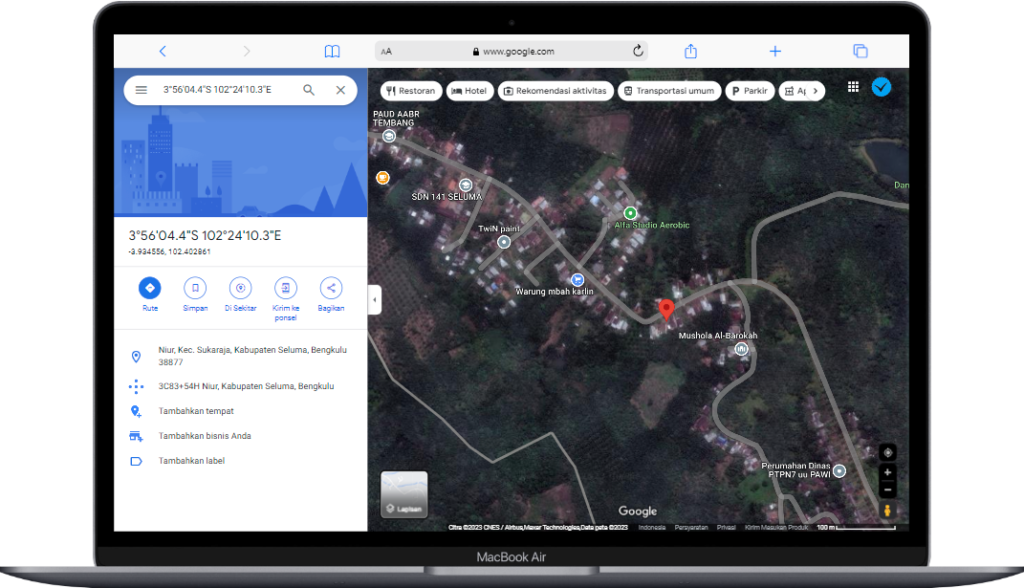Screen dimensions: 1024x588
Task: Select the Restoran filter chip
Action: point(411,91)
